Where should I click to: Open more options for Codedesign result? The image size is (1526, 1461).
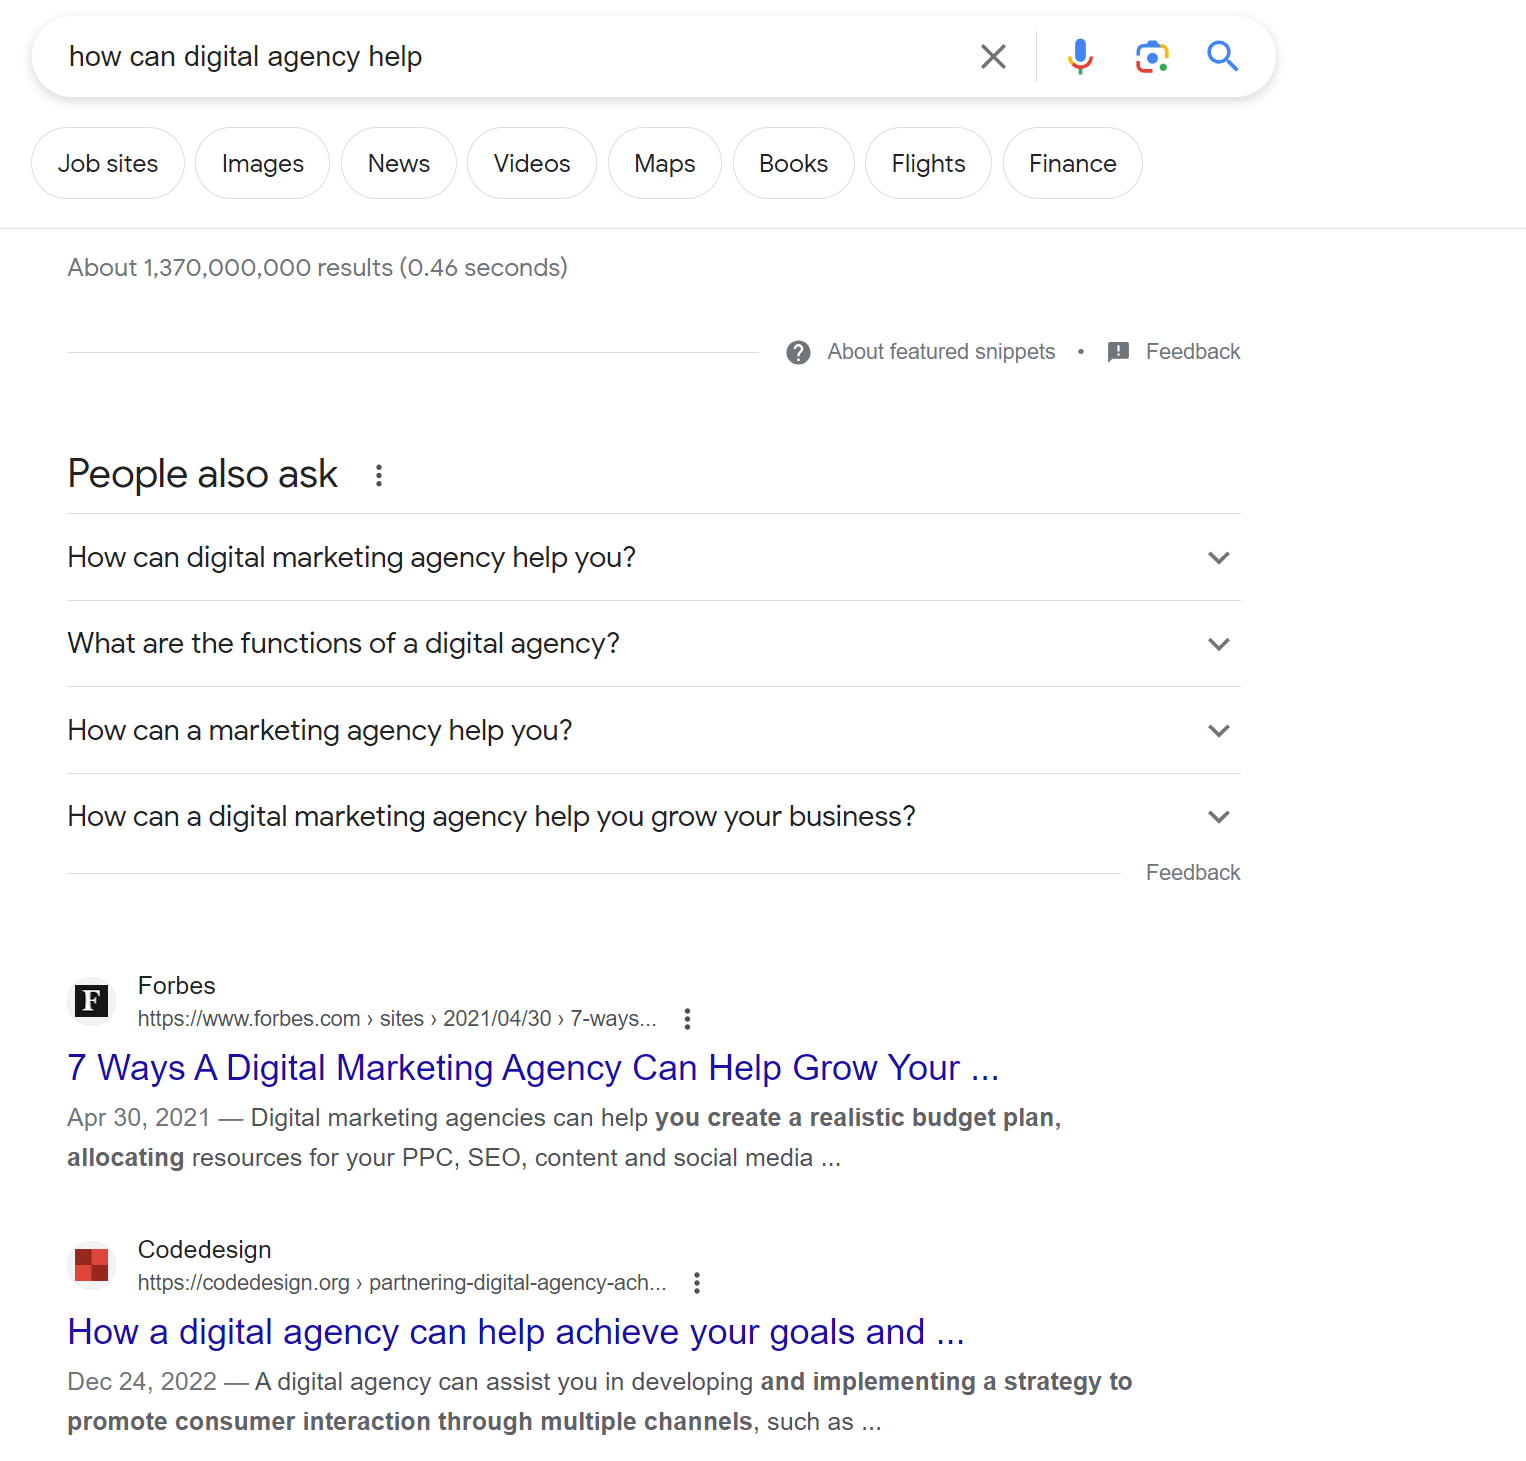(697, 1283)
